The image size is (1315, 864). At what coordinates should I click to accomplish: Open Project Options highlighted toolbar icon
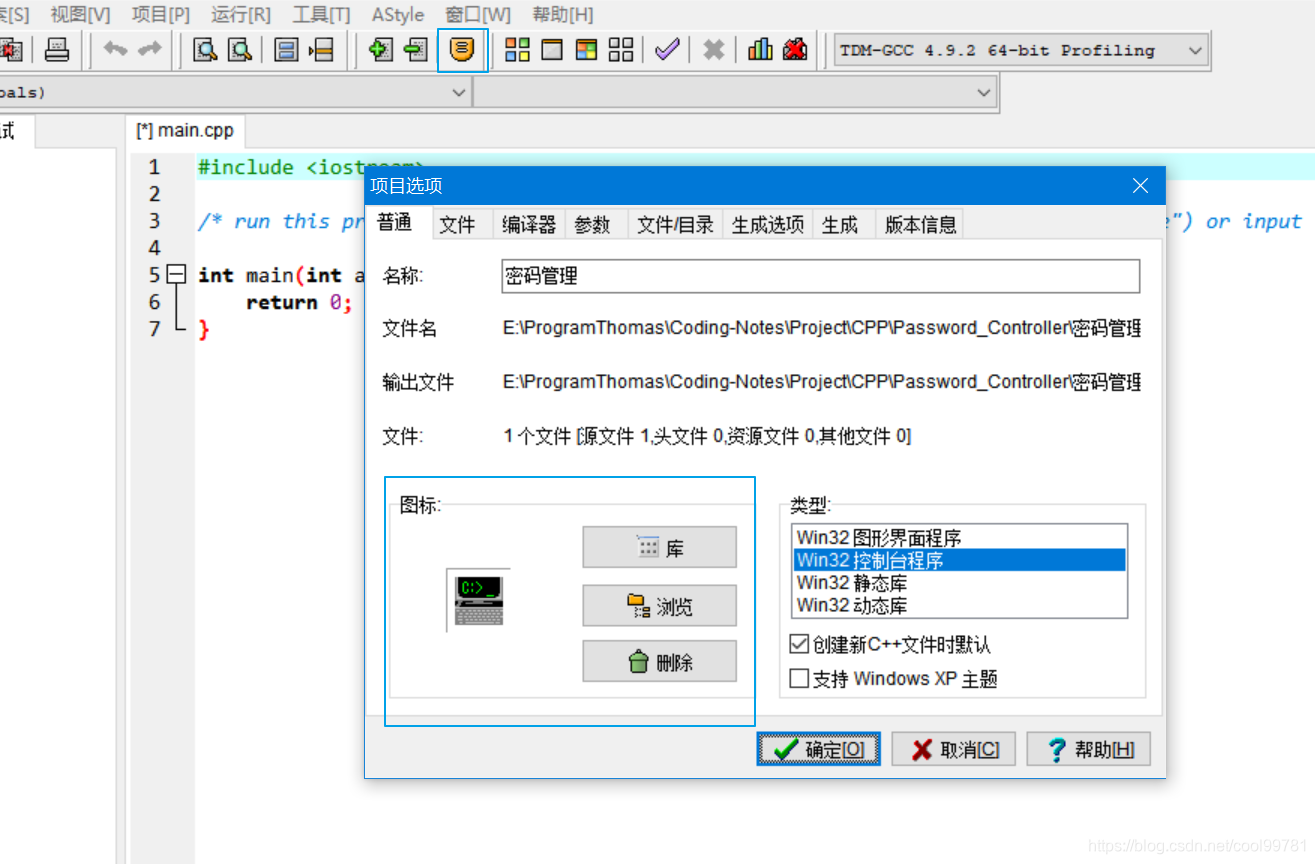point(462,50)
